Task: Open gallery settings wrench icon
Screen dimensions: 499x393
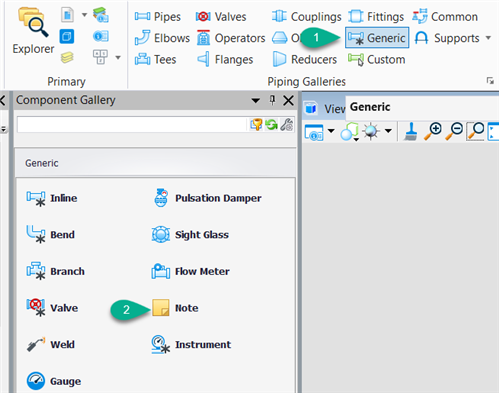Action: (287, 125)
